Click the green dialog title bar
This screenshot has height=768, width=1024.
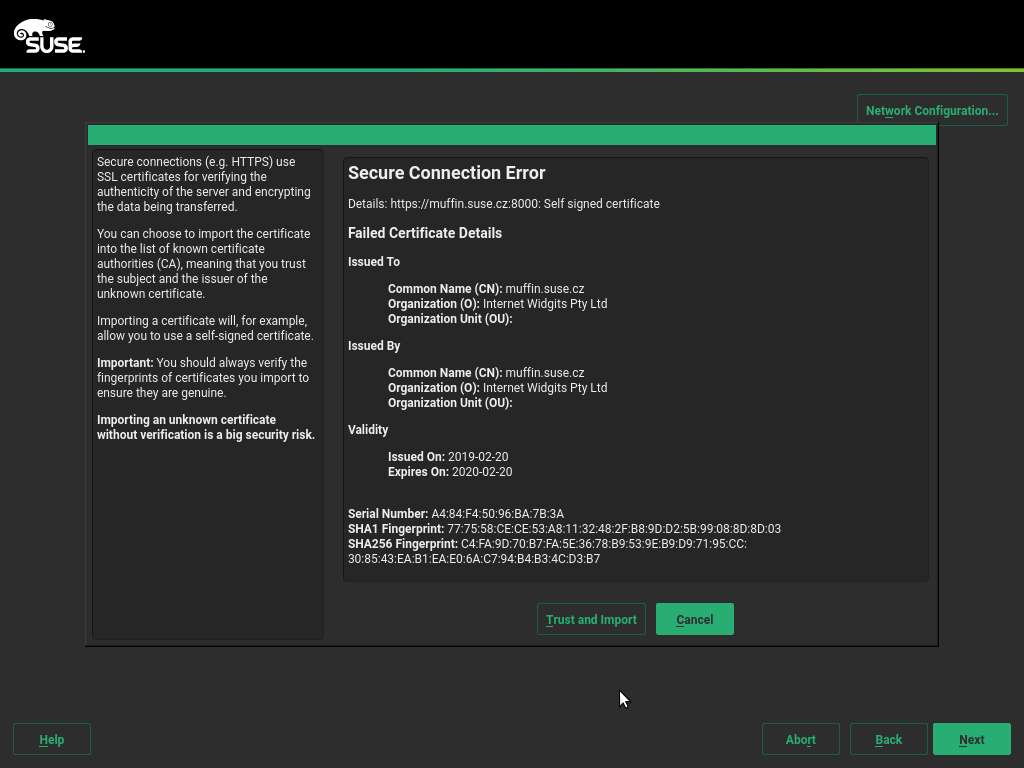511,135
